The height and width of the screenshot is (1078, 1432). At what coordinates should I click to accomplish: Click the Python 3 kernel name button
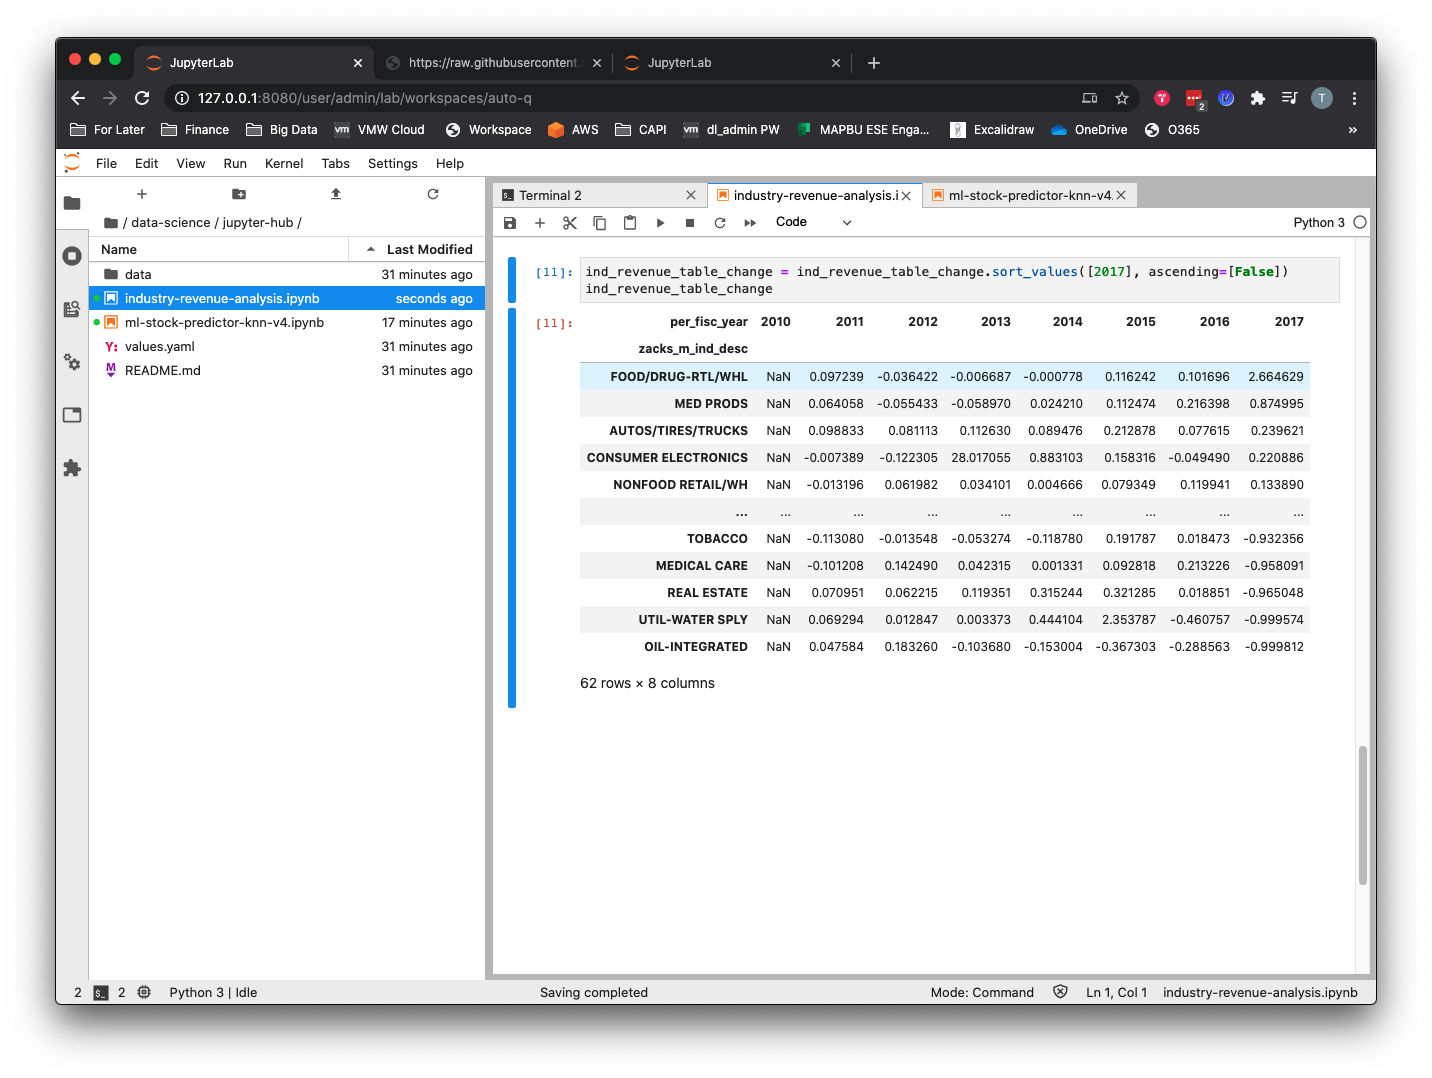[x=1318, y=223]
